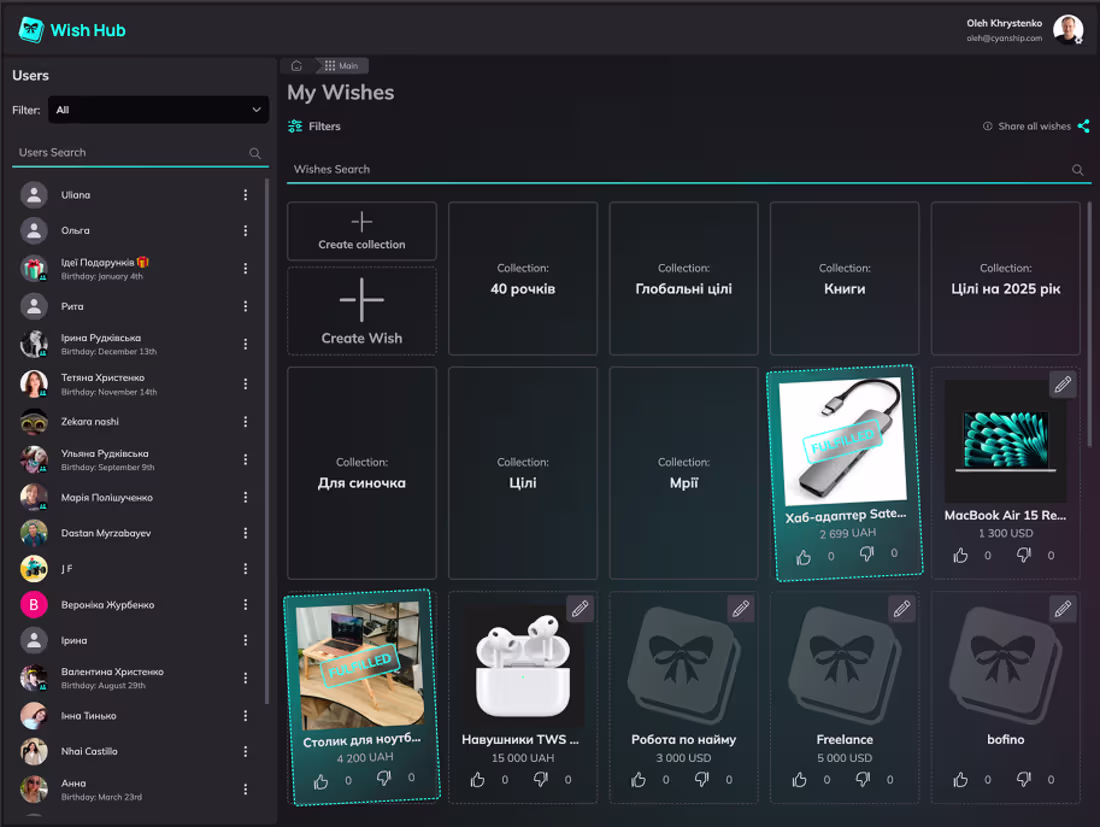Click the info icon beside Share all wishes

[987, 126]
